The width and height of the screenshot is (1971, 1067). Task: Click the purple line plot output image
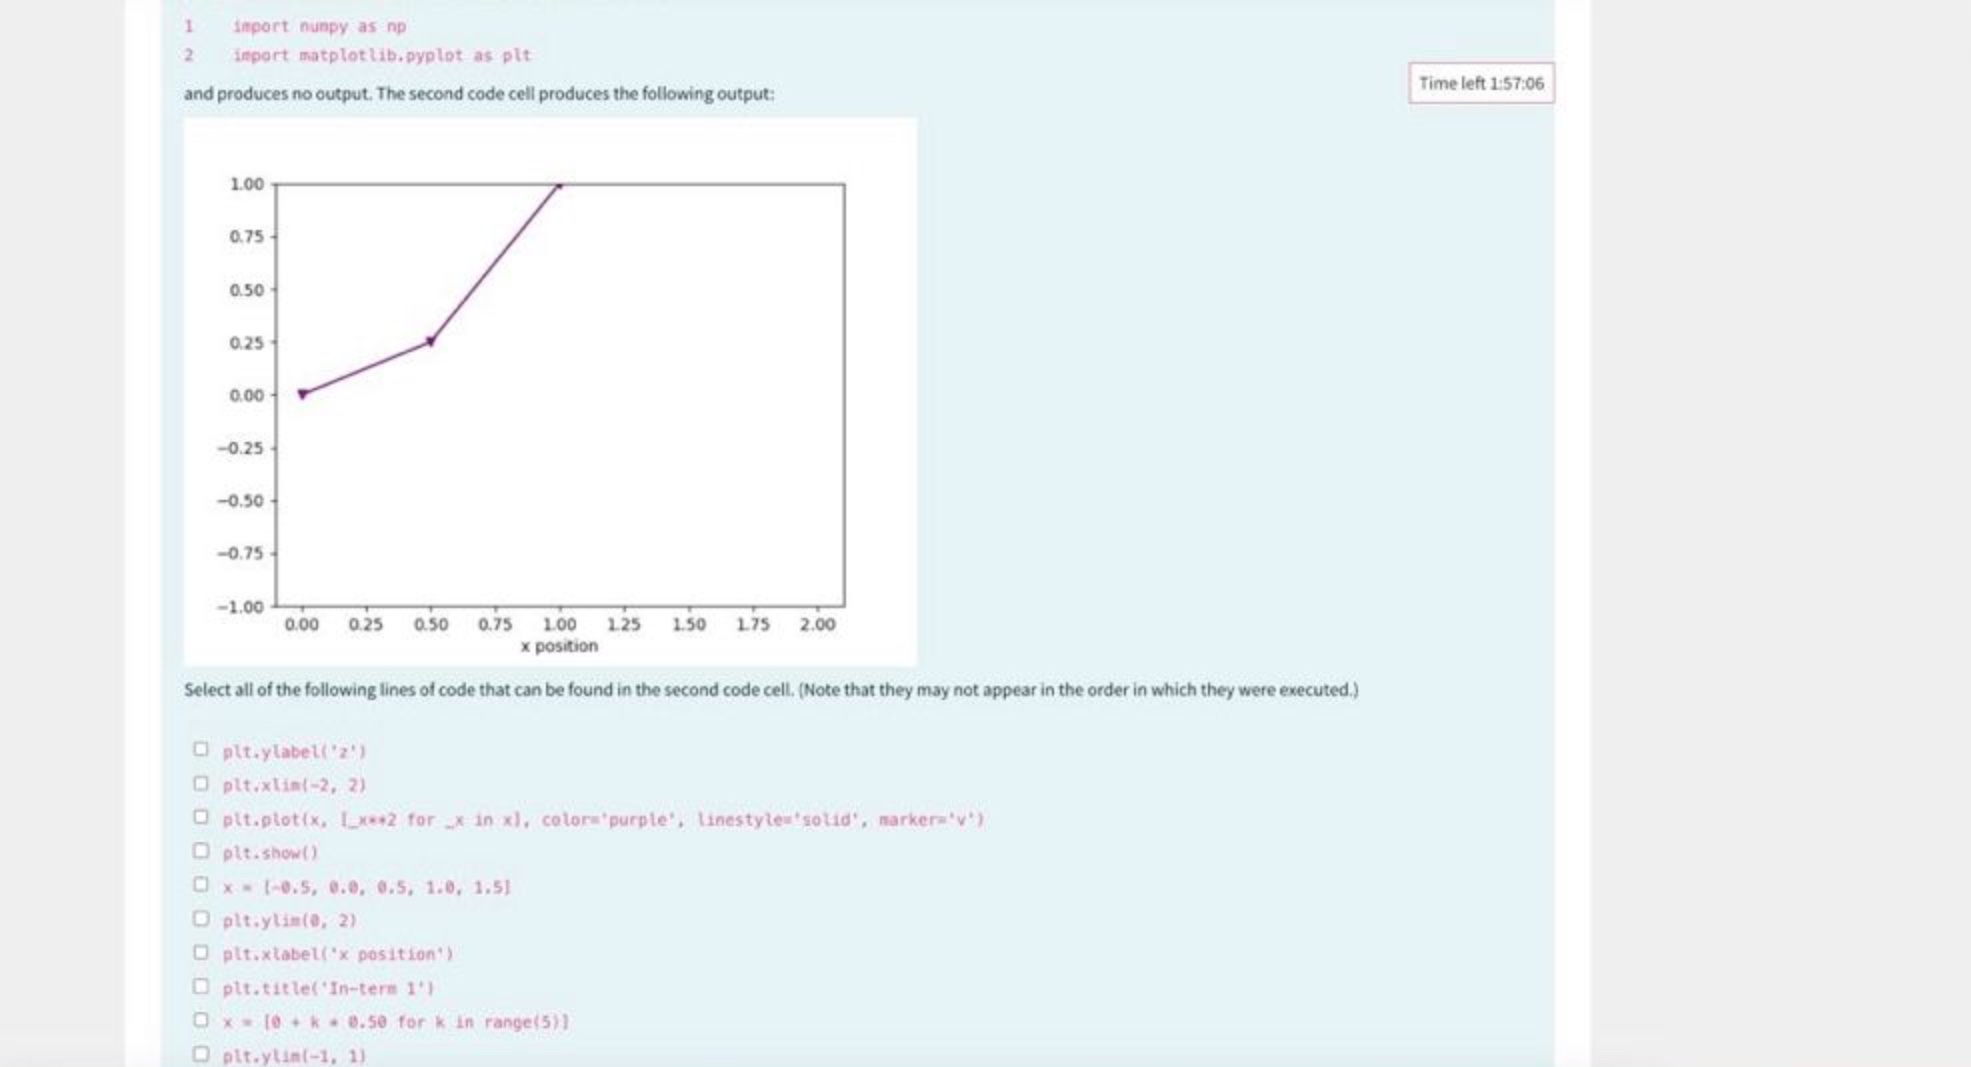coord(550,392)
